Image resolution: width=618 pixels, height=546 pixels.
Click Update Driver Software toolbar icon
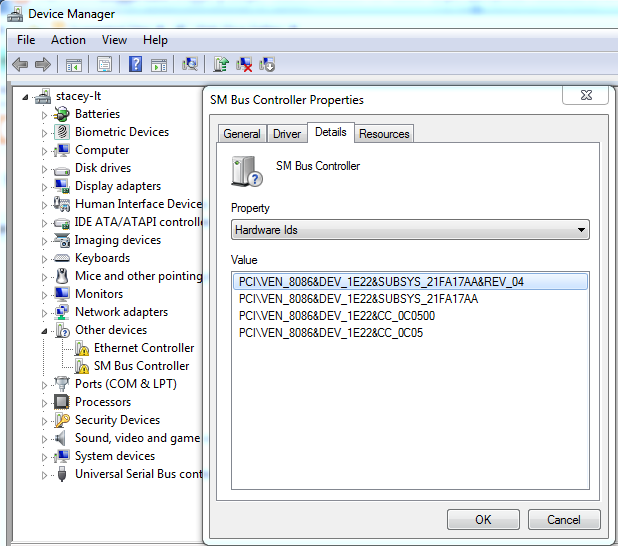[221, 64]
